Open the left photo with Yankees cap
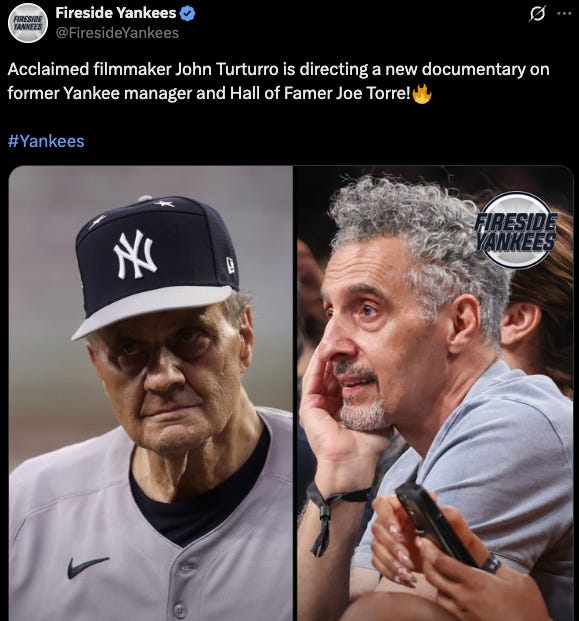The height and width of the screenshot is (621, 579). 151,393
